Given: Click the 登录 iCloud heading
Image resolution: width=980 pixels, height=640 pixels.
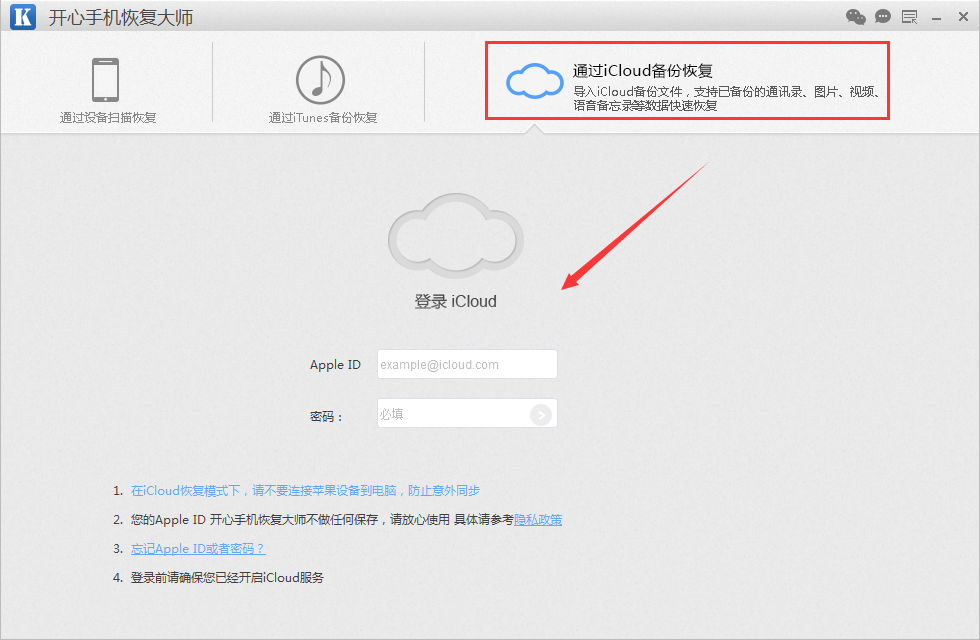Looking at the screenshot, I should (455, 301).
